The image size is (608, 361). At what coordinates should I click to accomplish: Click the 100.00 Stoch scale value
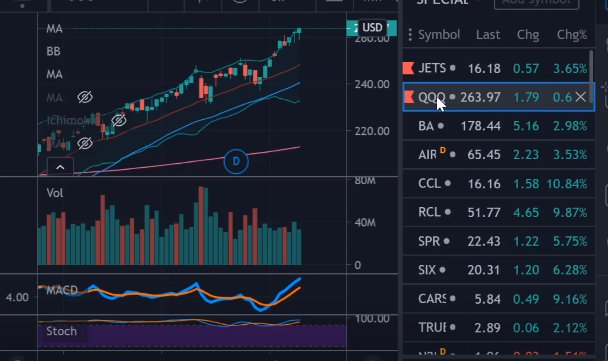372,319
